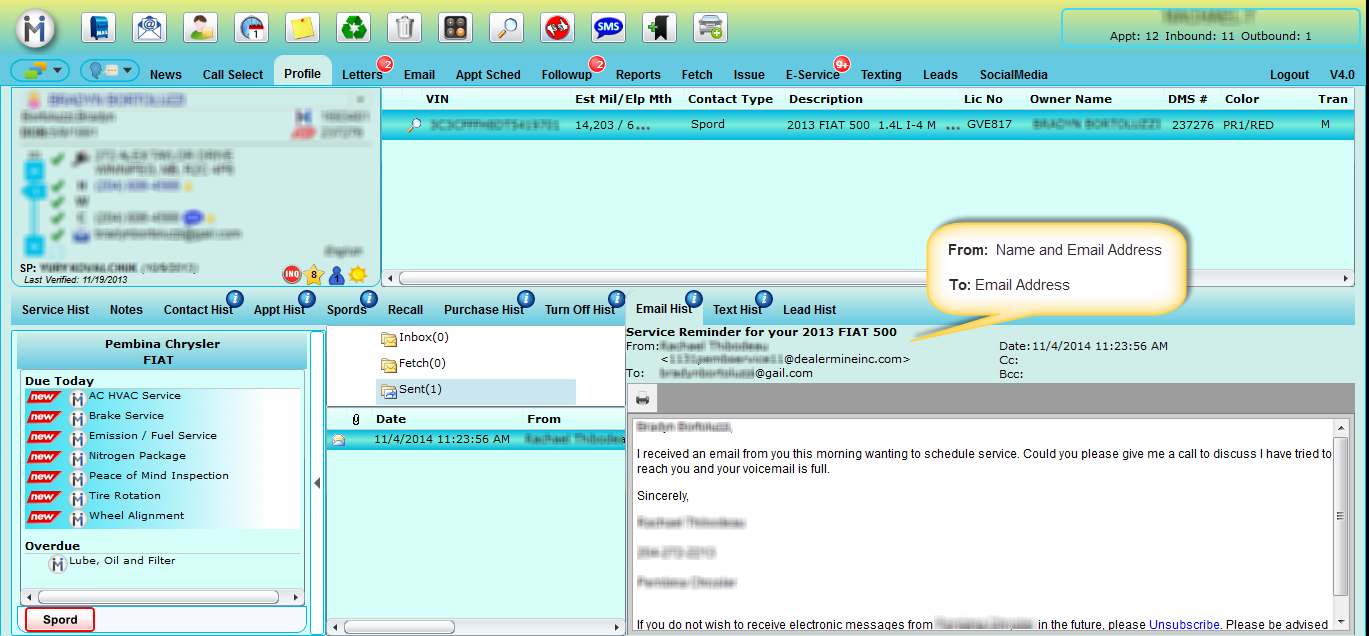Click the trash can toolbar icon
Image resolution: width=1369 pixels, height=636 pixels.
(x=404, y=27)
